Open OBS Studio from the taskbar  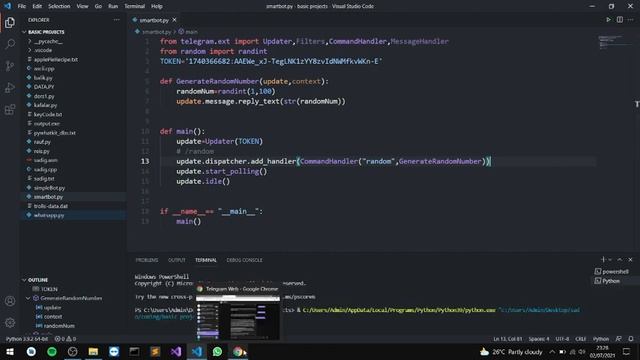tap(72, 351)
